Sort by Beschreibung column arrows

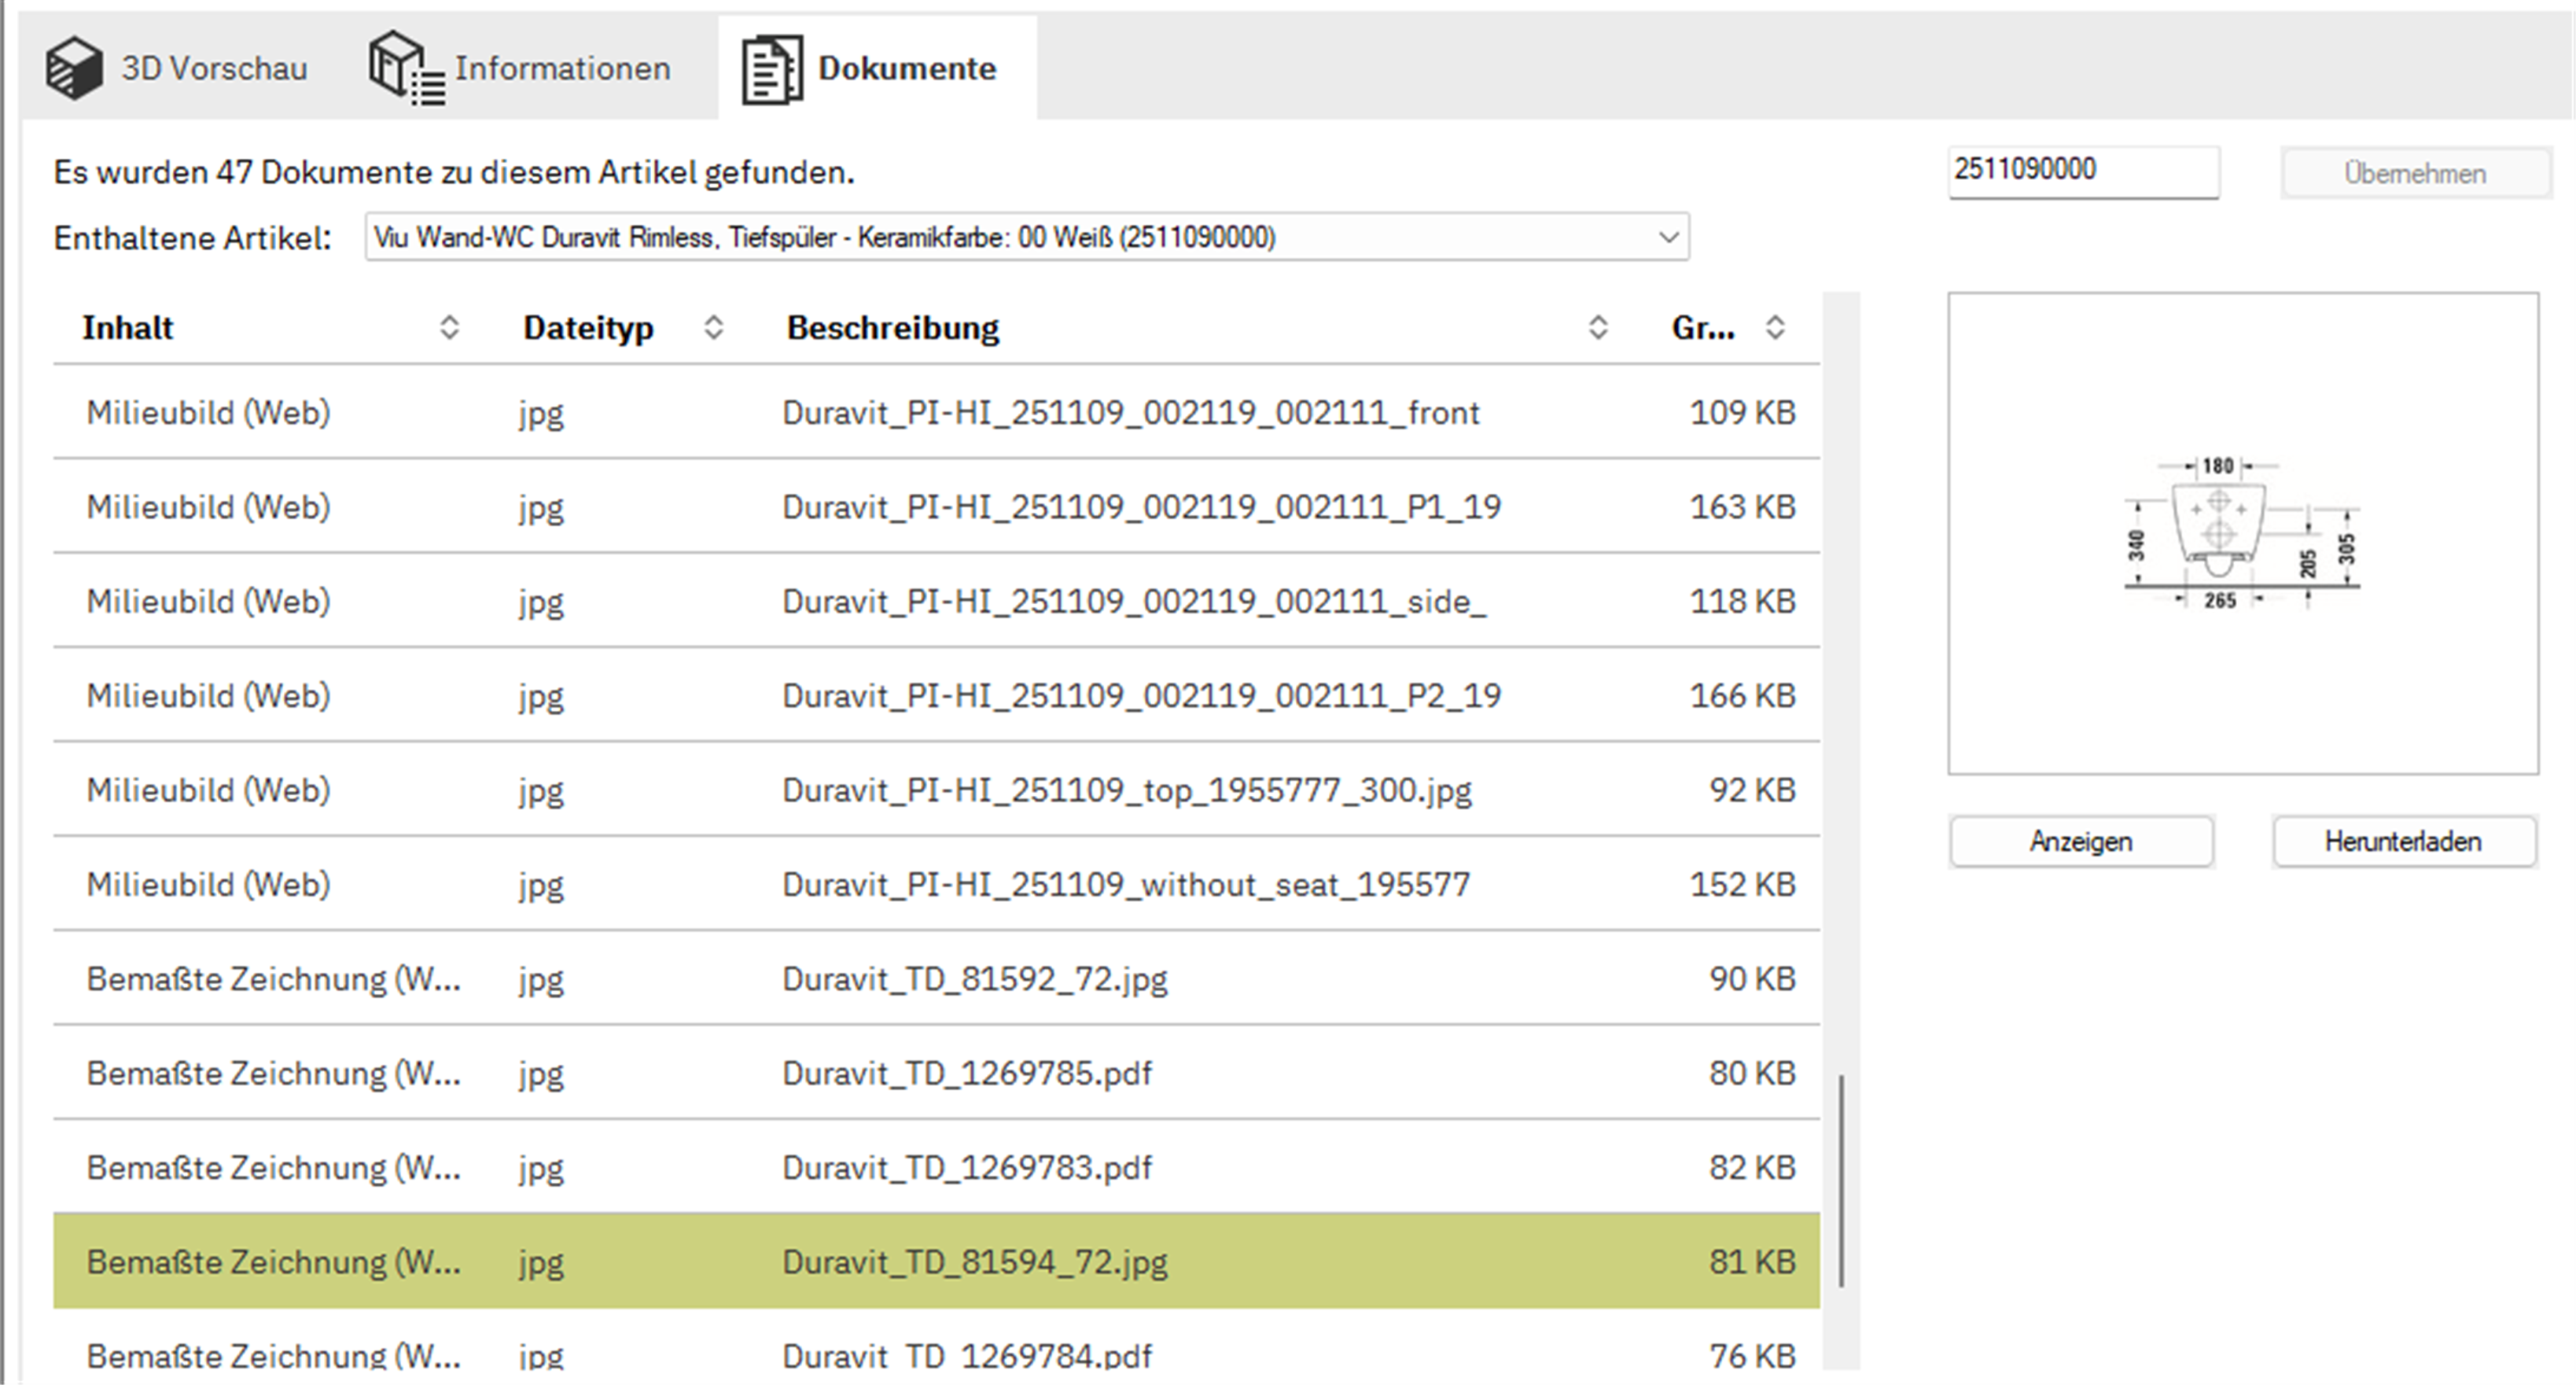pyautogui.click(x=1598, y=327)
